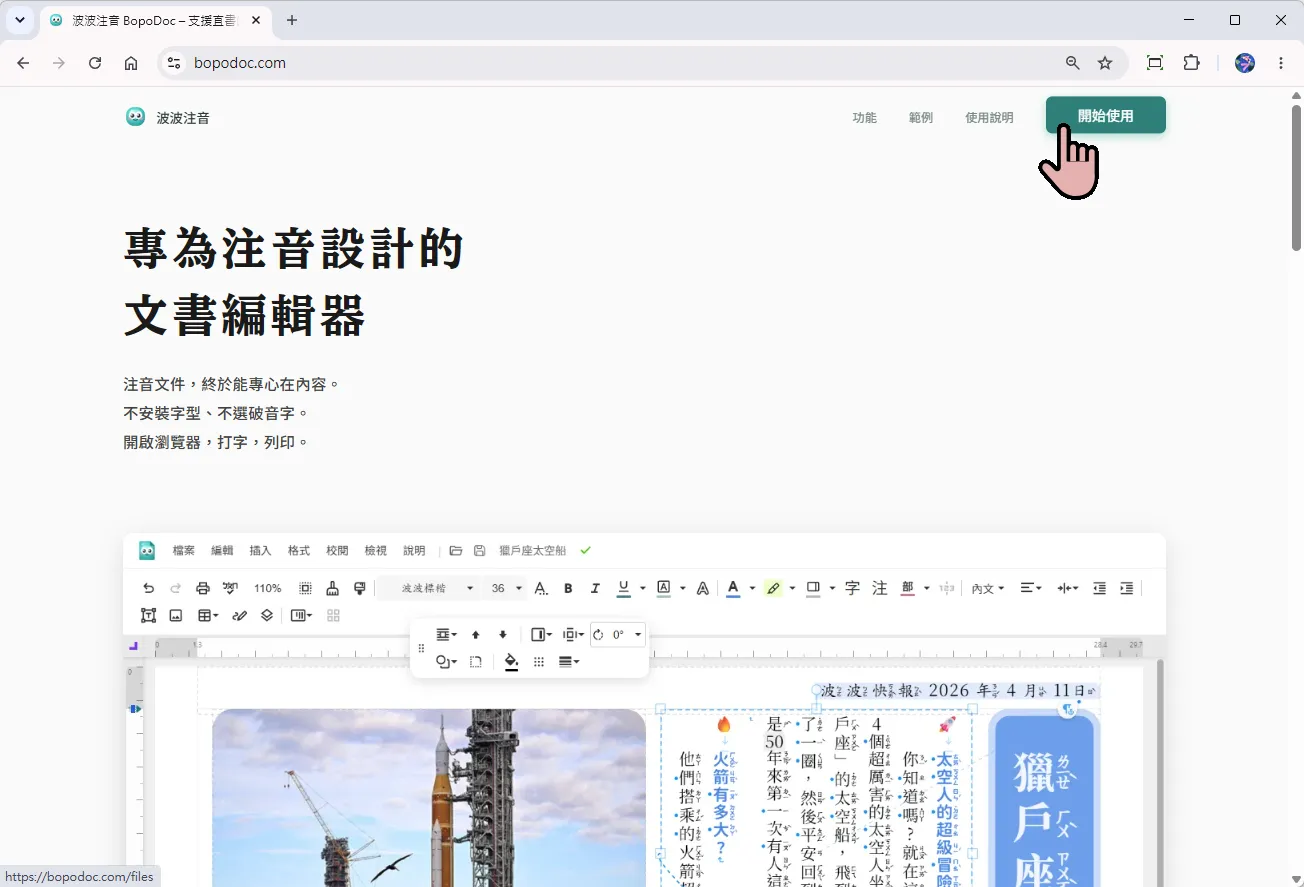Go to the 使用說明 navigation link

tap(989, 117)
